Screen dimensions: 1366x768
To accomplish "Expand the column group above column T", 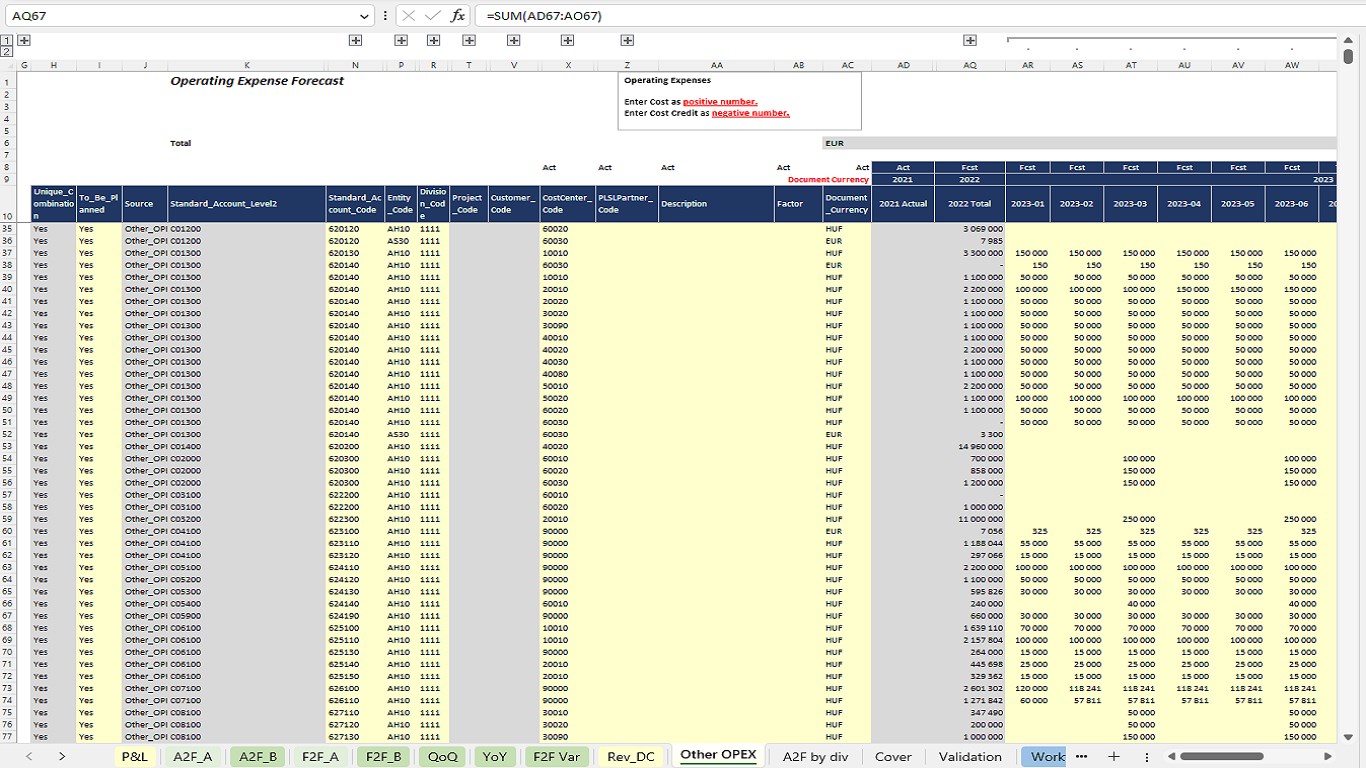I will [469, 40].
